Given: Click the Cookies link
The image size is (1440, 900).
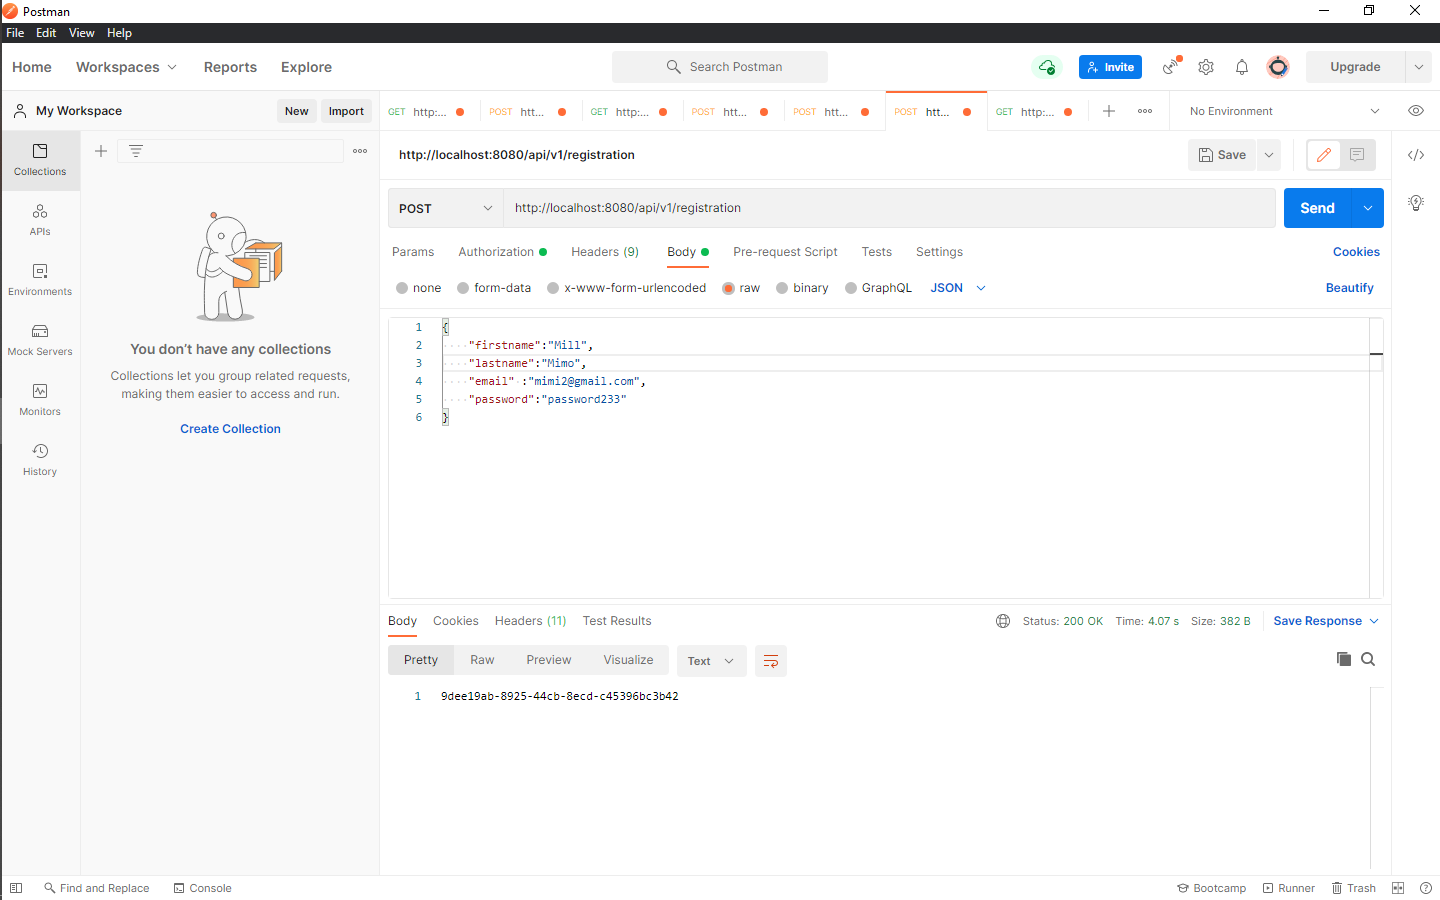Looking at the screenshot, I should pyautogui.click(x=1356, y=252).
